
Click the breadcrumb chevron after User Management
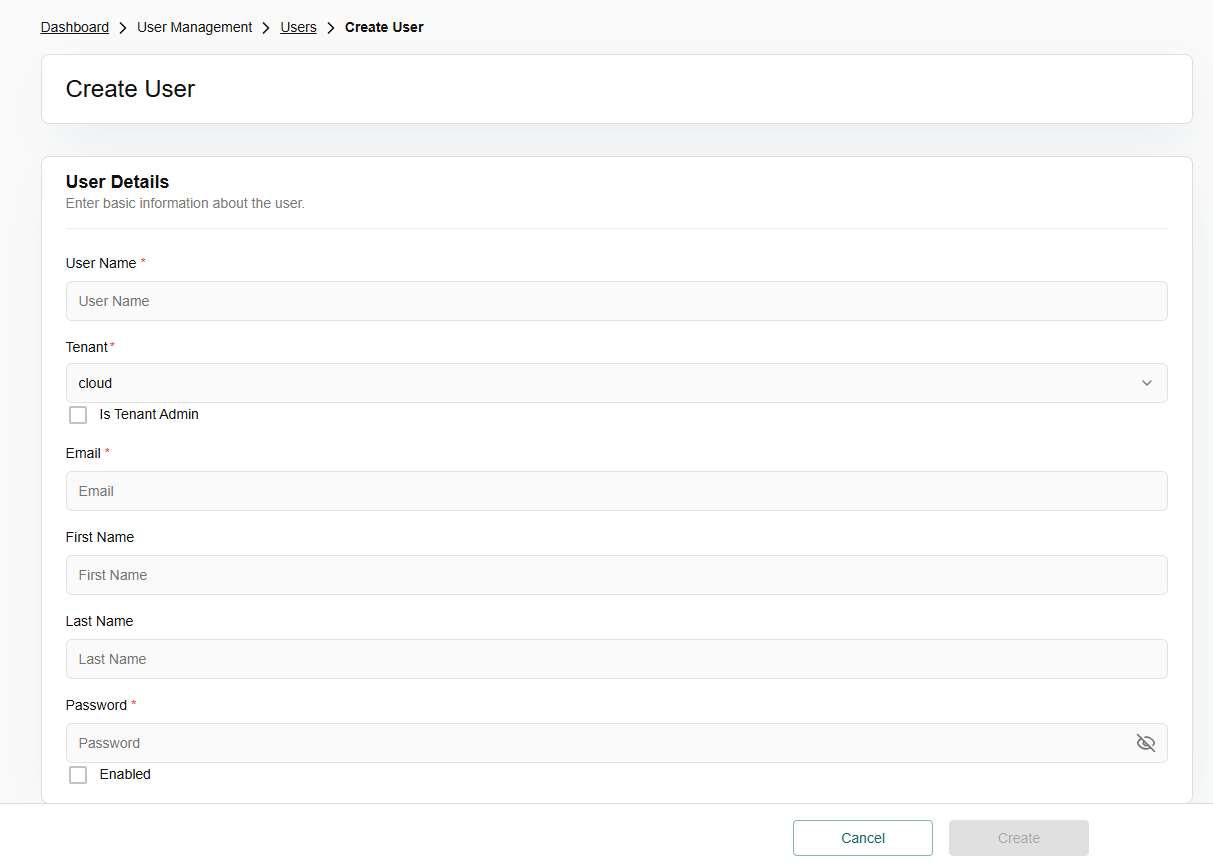(x=266, y=28)
